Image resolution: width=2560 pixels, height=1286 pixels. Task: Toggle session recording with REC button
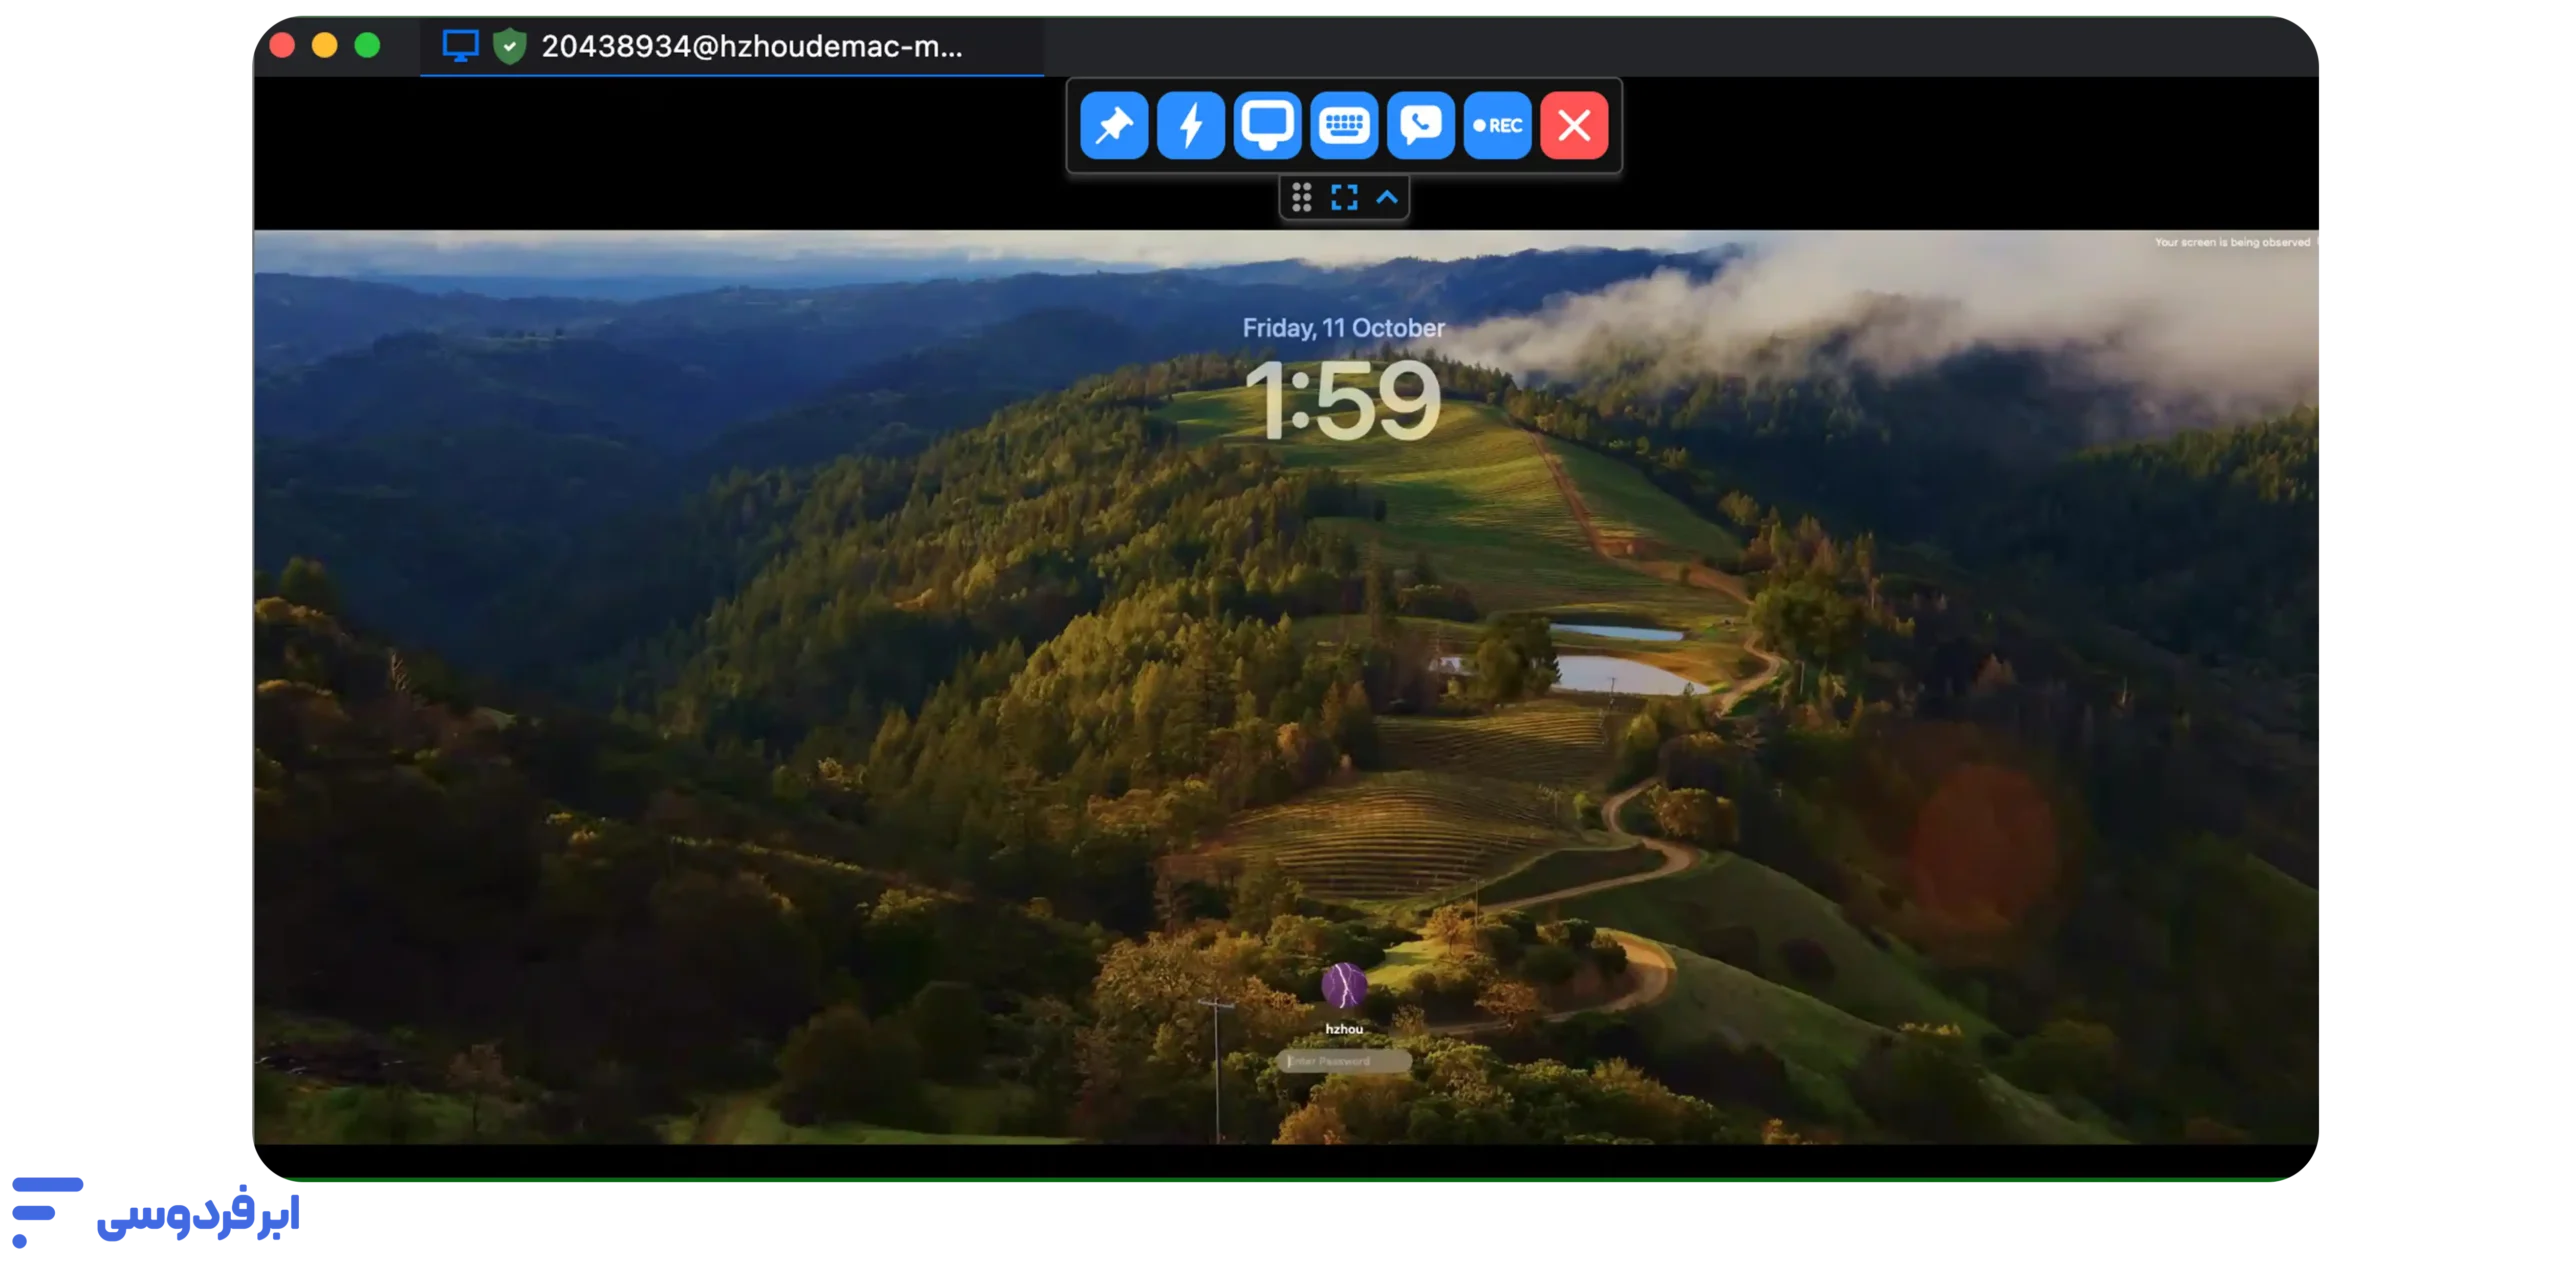(1497, 126)
